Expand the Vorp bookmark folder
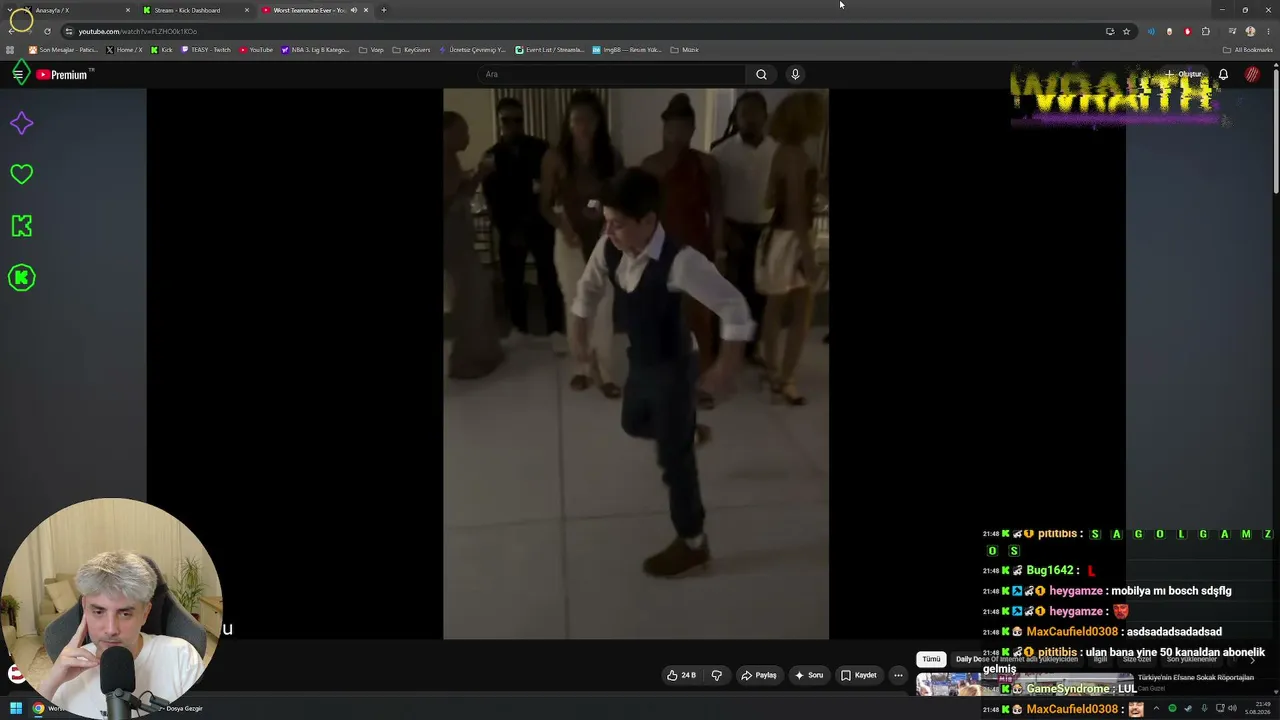Image resolution: width=1280 pixels, height=720 pixels. pyautogui.click(x=371, y=50)
